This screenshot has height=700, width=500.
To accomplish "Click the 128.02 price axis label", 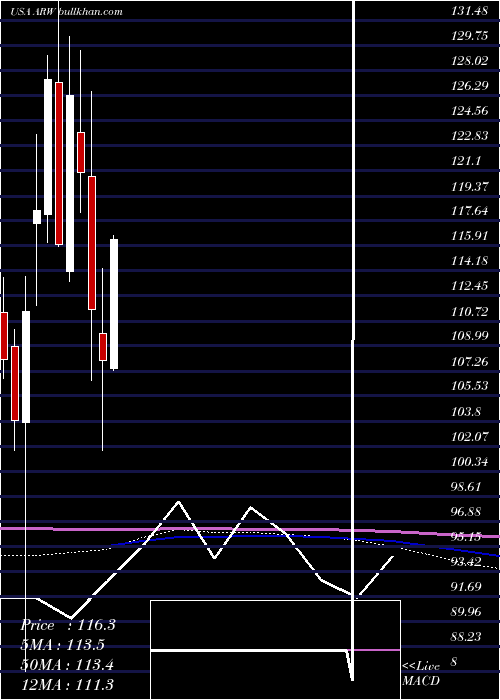I will [x=469, y=62].
